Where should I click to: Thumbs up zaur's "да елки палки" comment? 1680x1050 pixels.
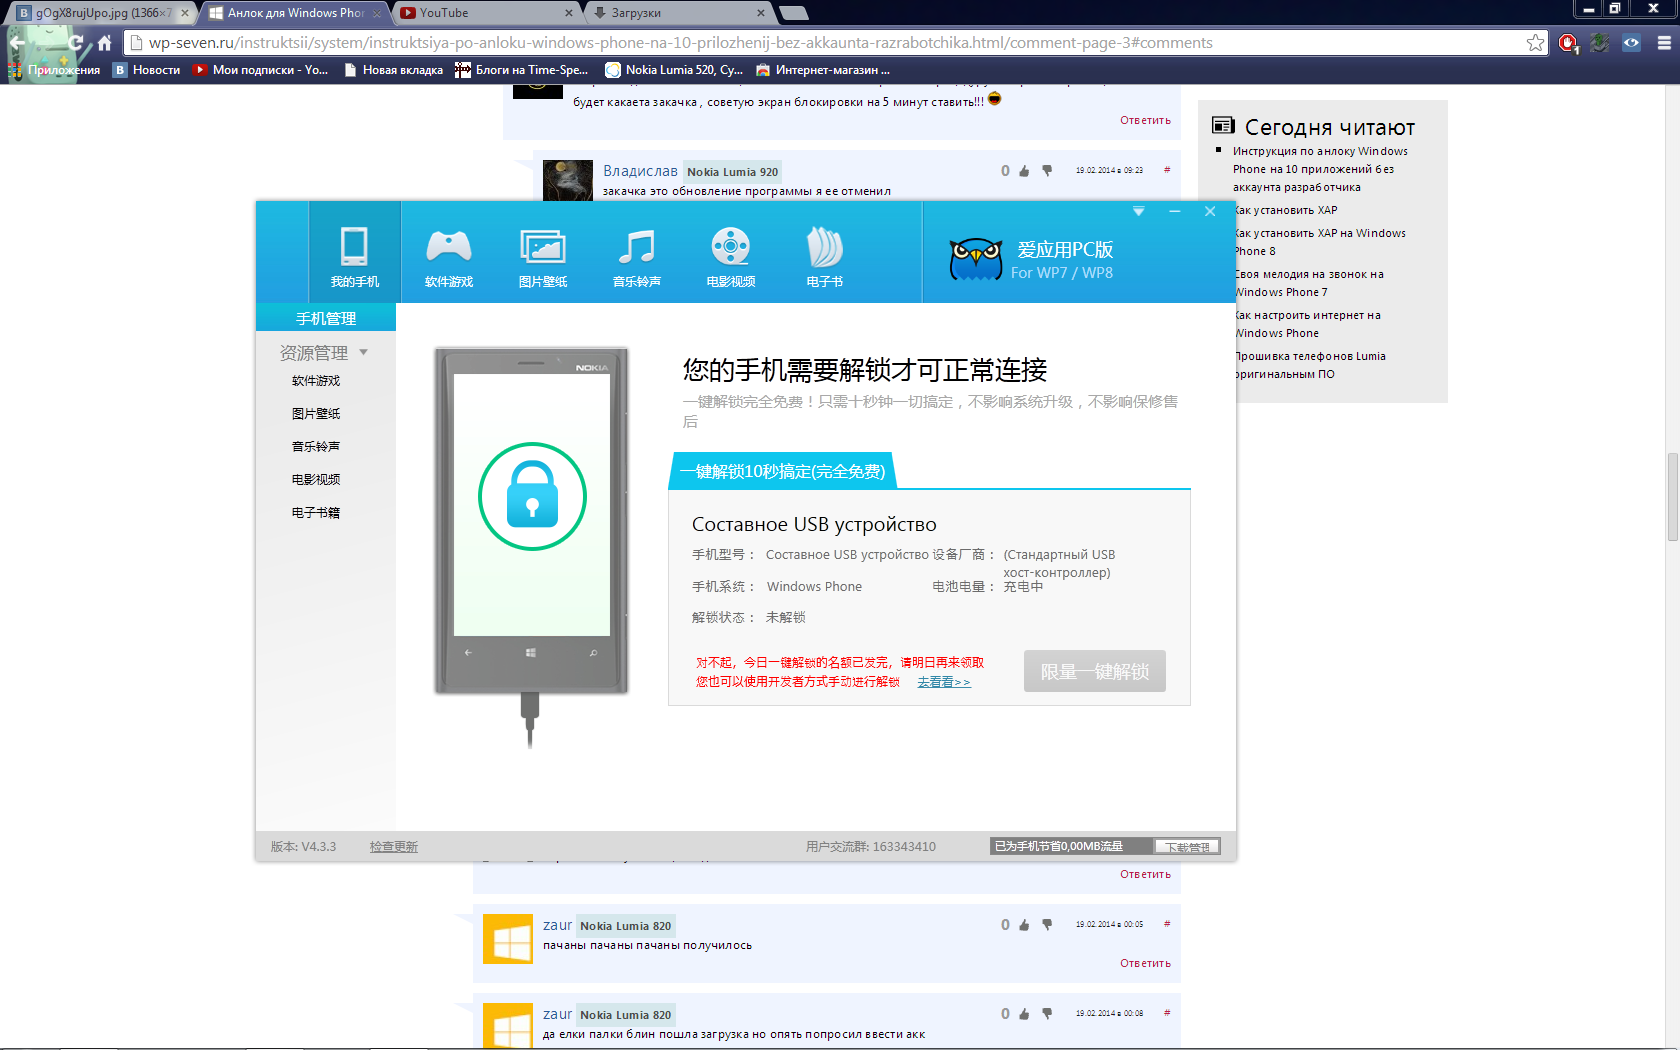(x=1024, y=1014)
